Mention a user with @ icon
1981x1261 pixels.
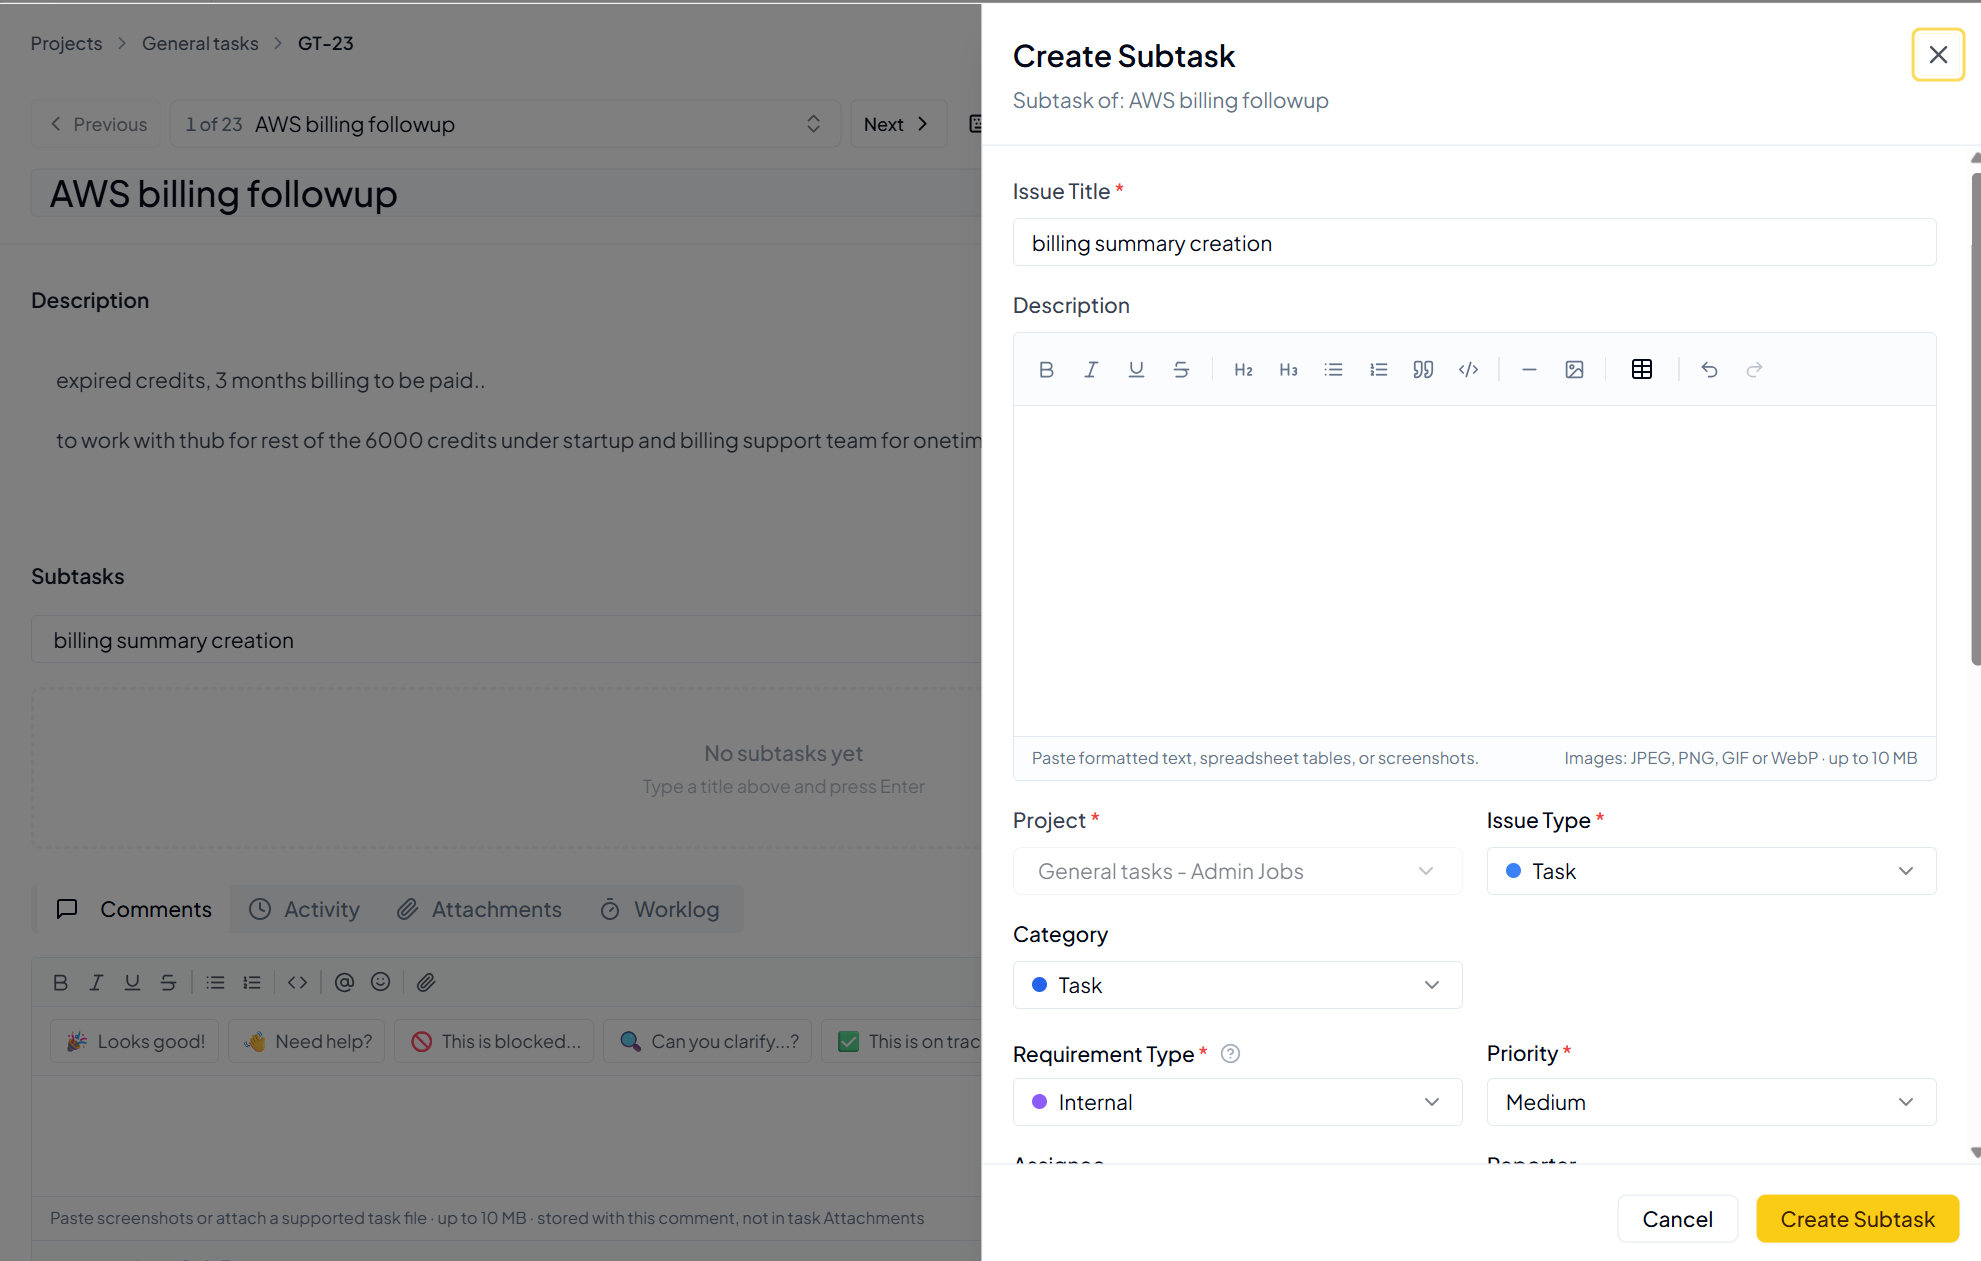(344, 983)
